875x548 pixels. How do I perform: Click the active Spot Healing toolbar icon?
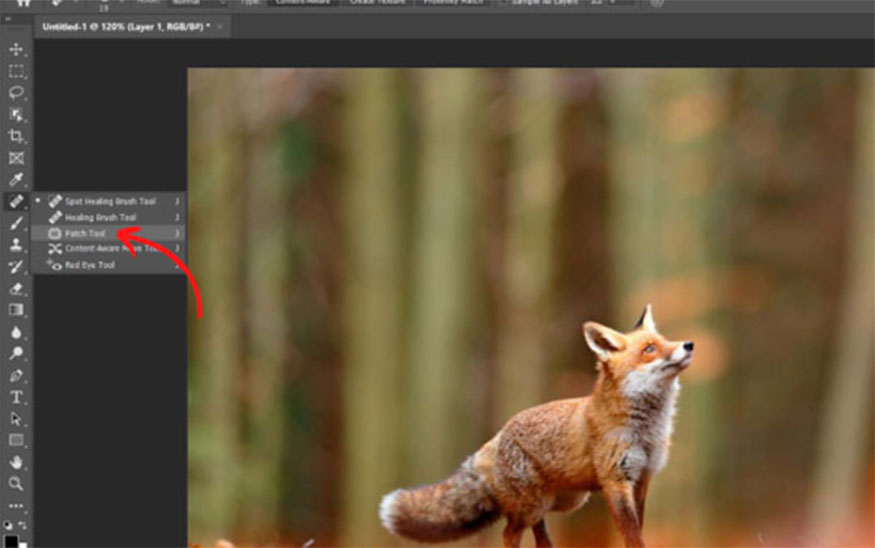click(16, 201)
